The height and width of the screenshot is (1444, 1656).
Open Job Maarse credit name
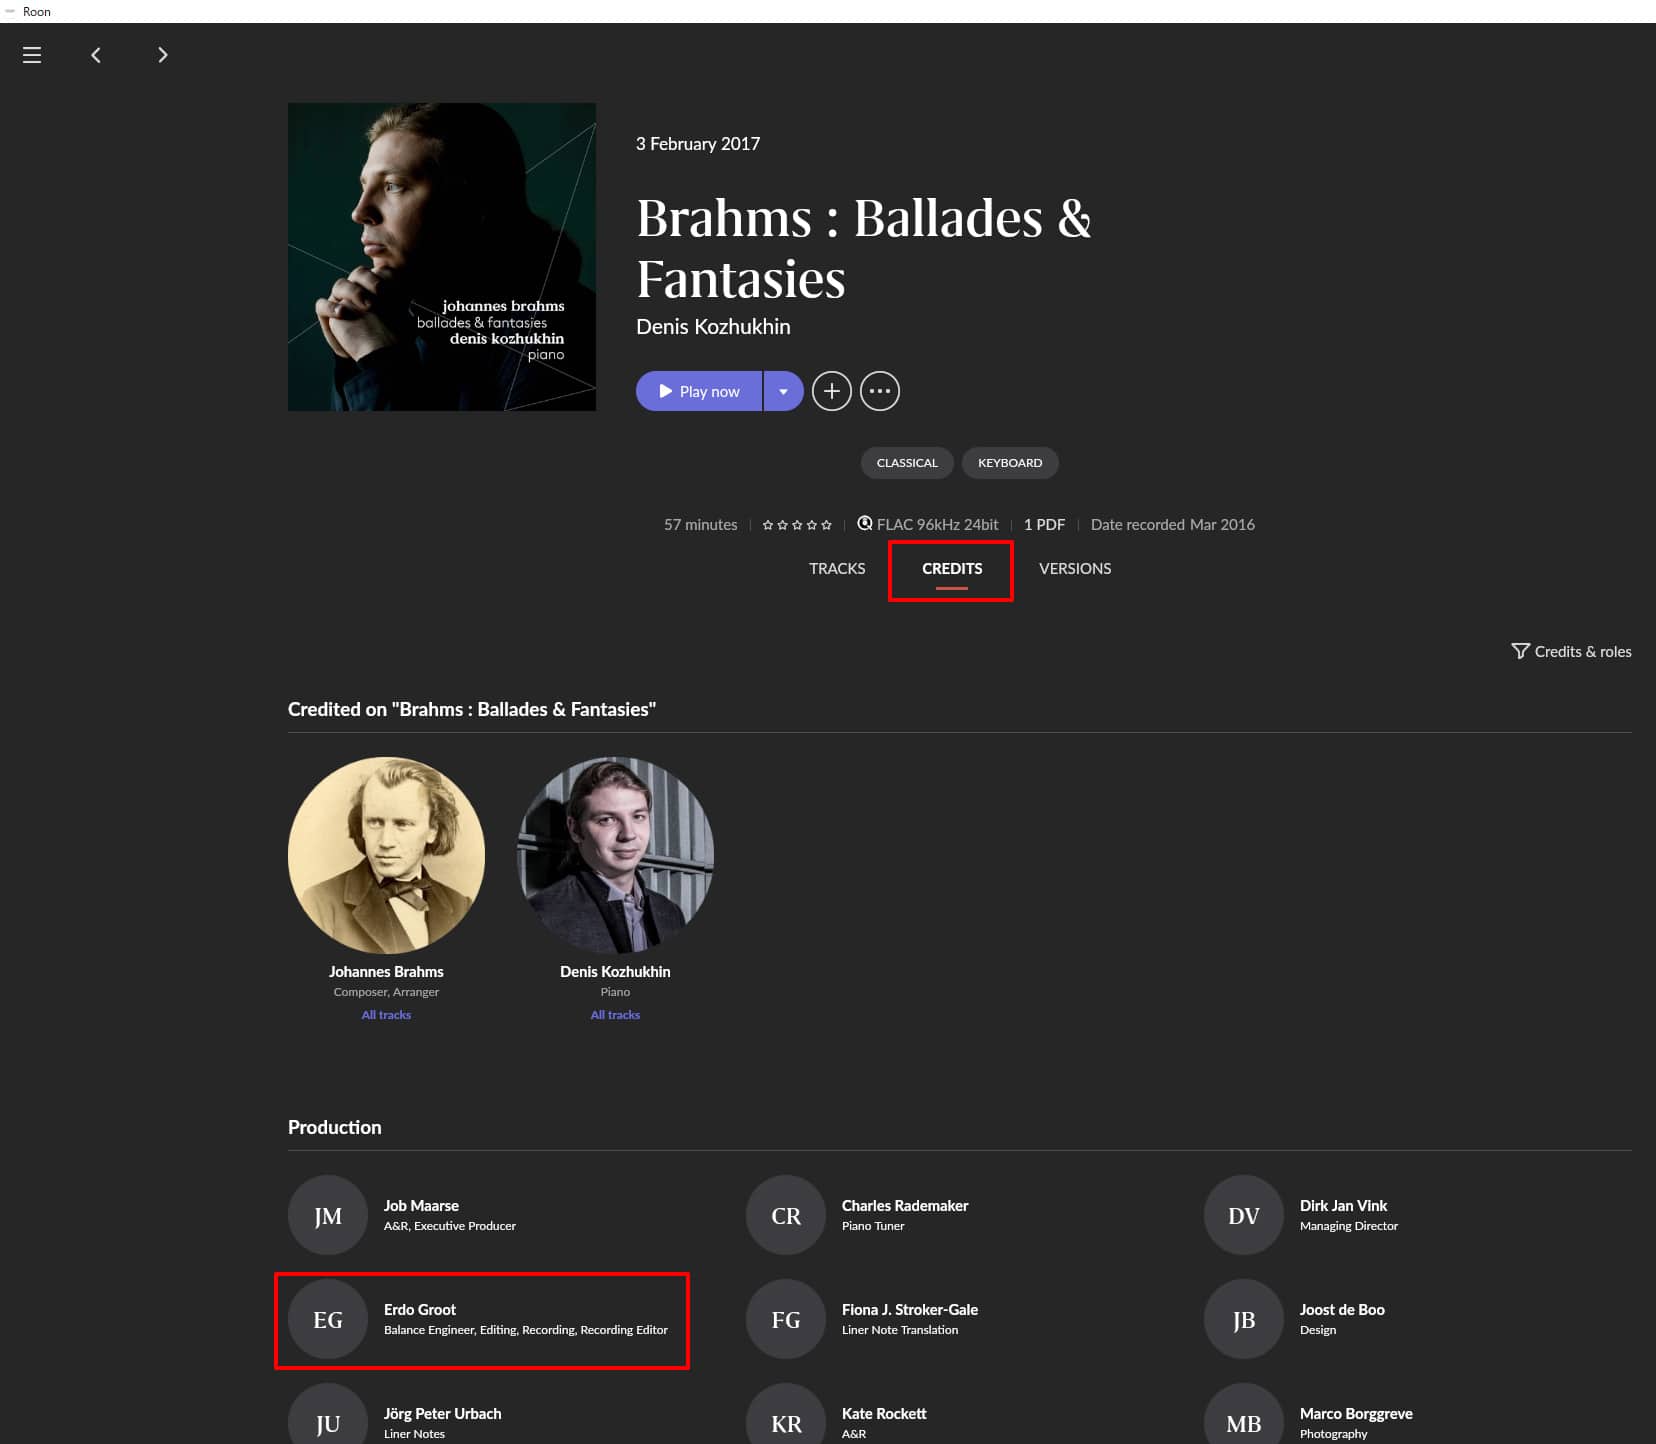[421, 1206]
